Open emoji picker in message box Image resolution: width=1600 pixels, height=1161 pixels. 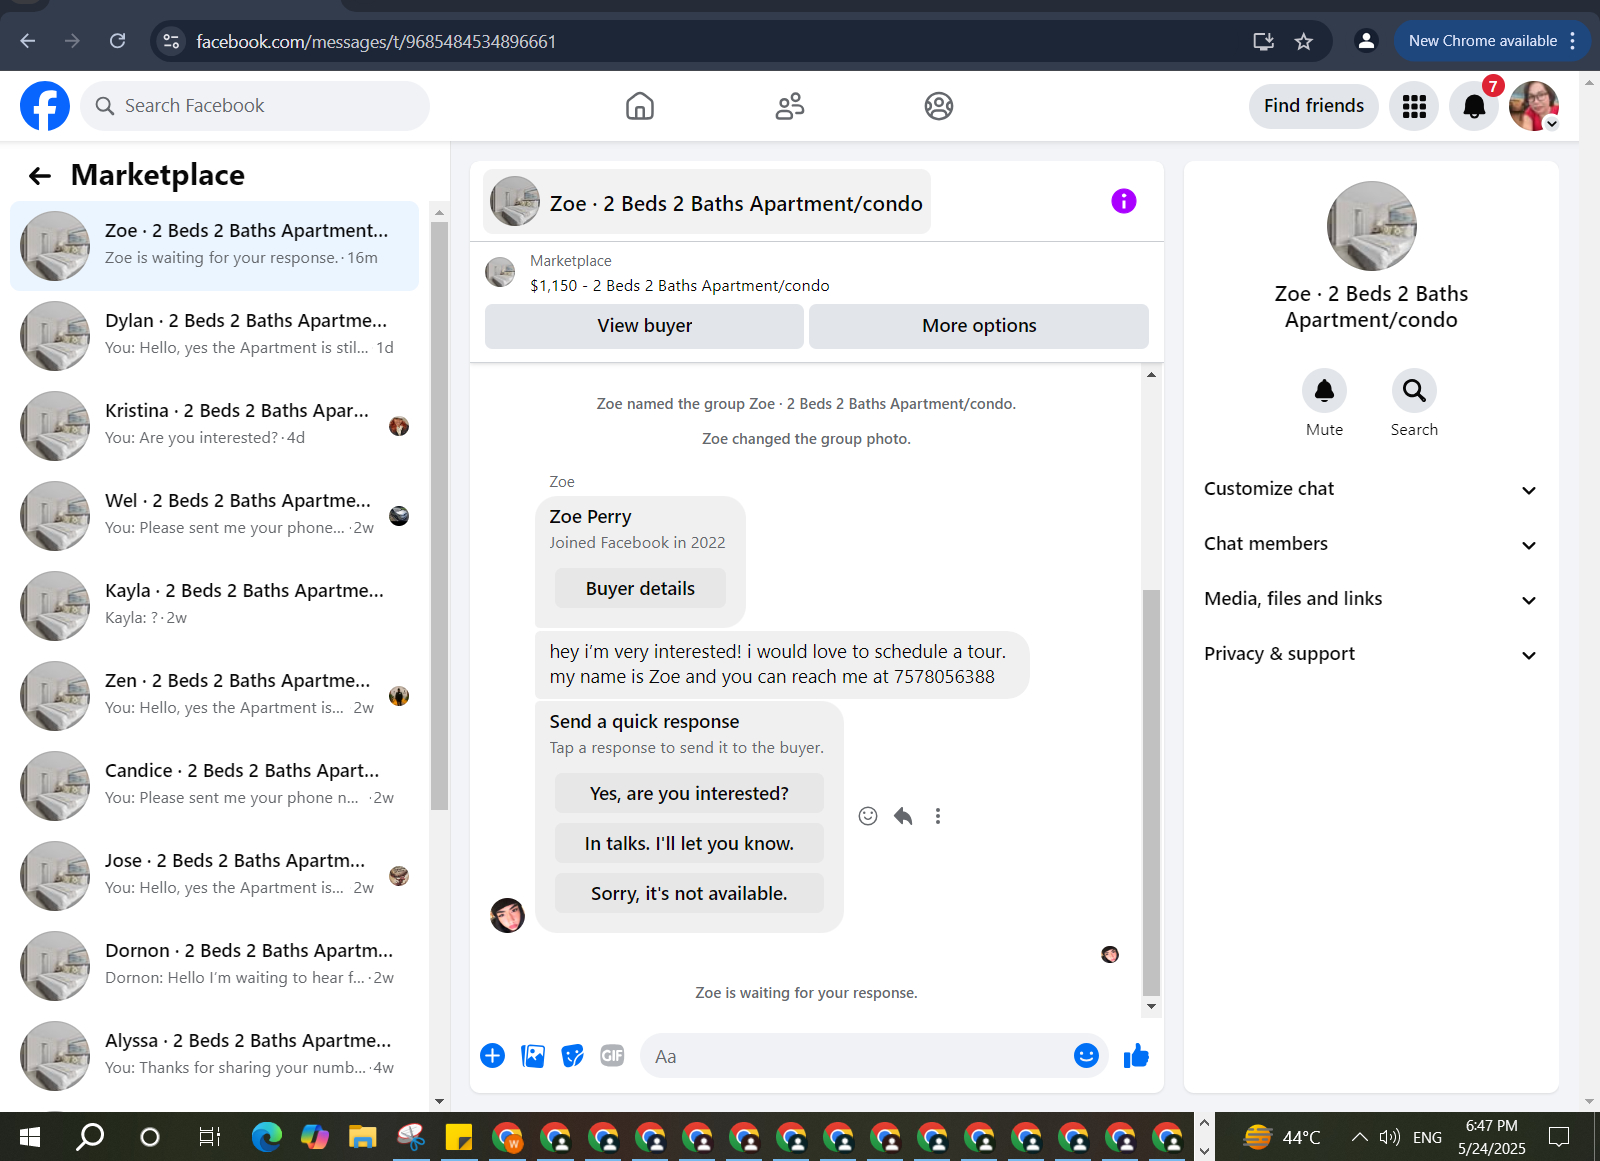coord(1086,1056)
